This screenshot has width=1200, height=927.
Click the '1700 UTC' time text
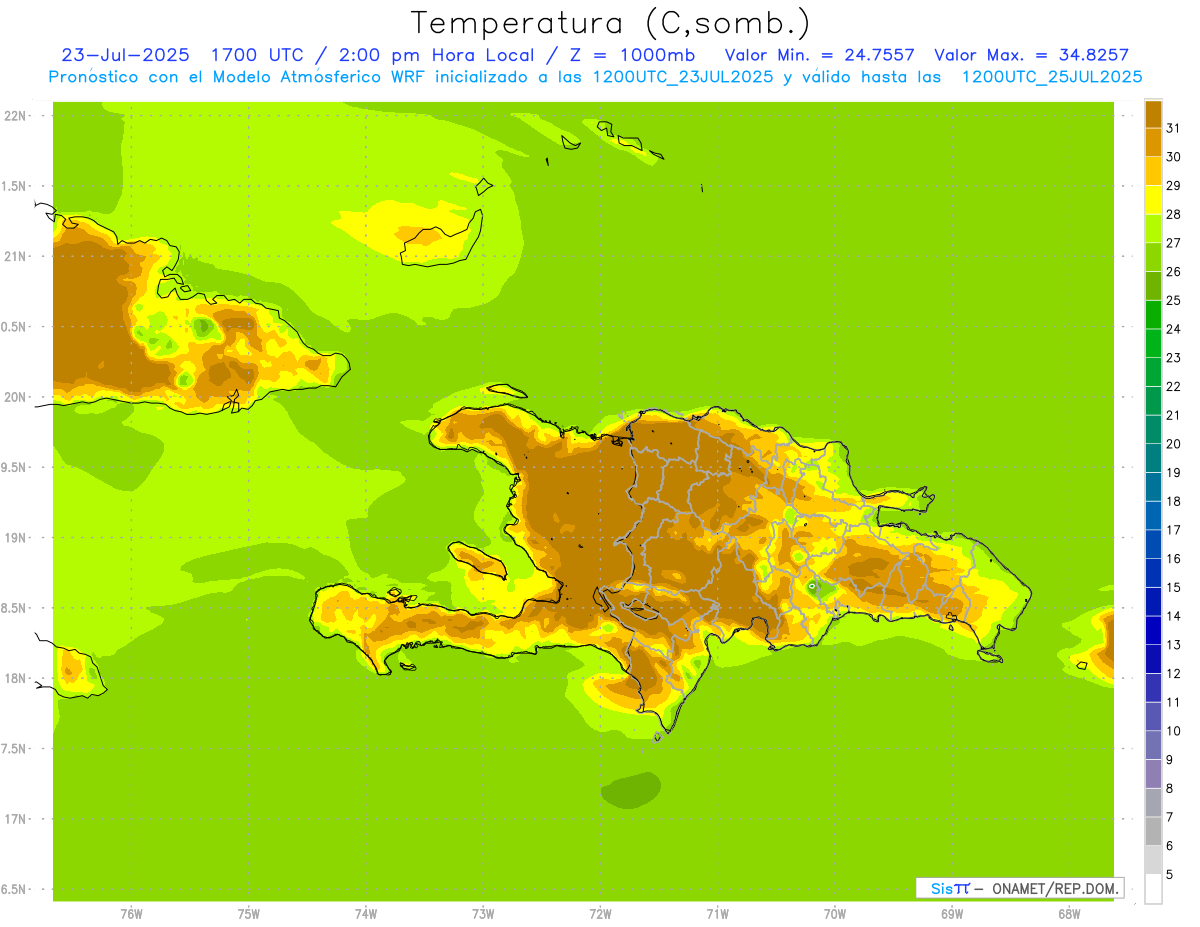[x=258, y=56]
